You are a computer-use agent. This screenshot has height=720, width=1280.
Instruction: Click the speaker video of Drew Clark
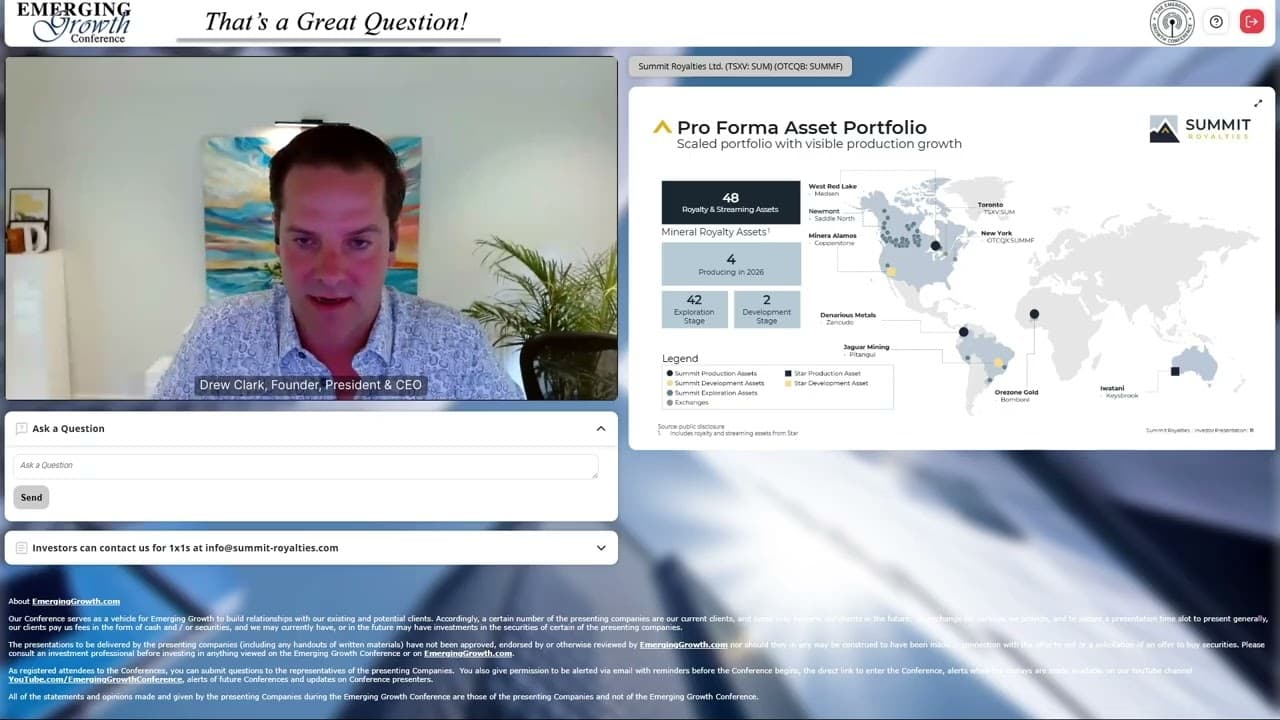coord(311,228)
